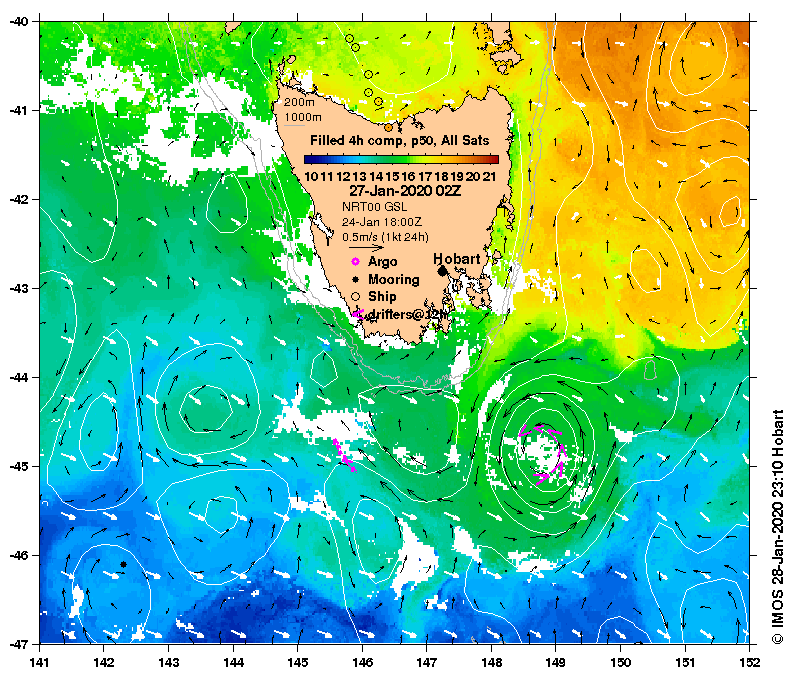This screenshot has width=792, height=678.
Task: Click the '200m' depth contour label
Action: pos(299,102)
